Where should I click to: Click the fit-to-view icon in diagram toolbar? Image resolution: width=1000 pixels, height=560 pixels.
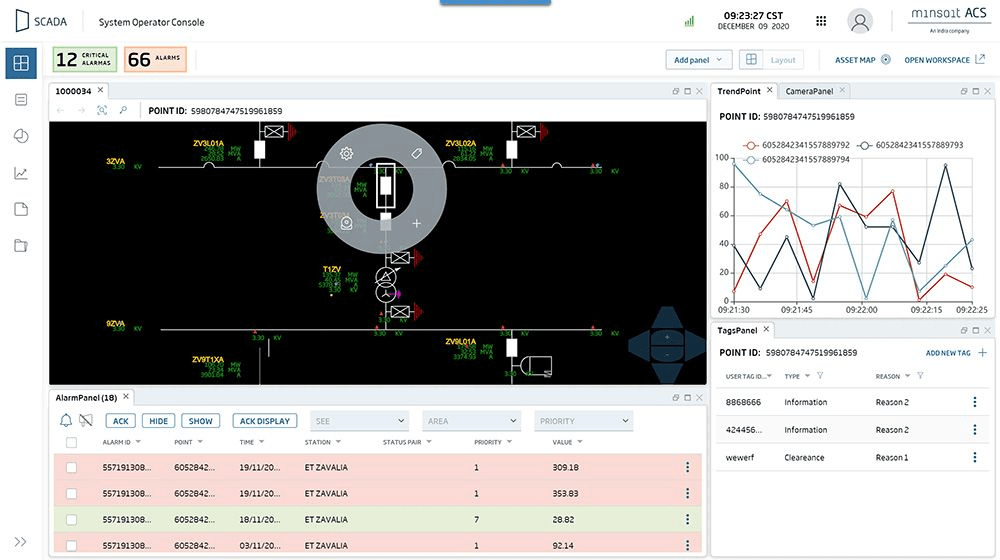102,110
